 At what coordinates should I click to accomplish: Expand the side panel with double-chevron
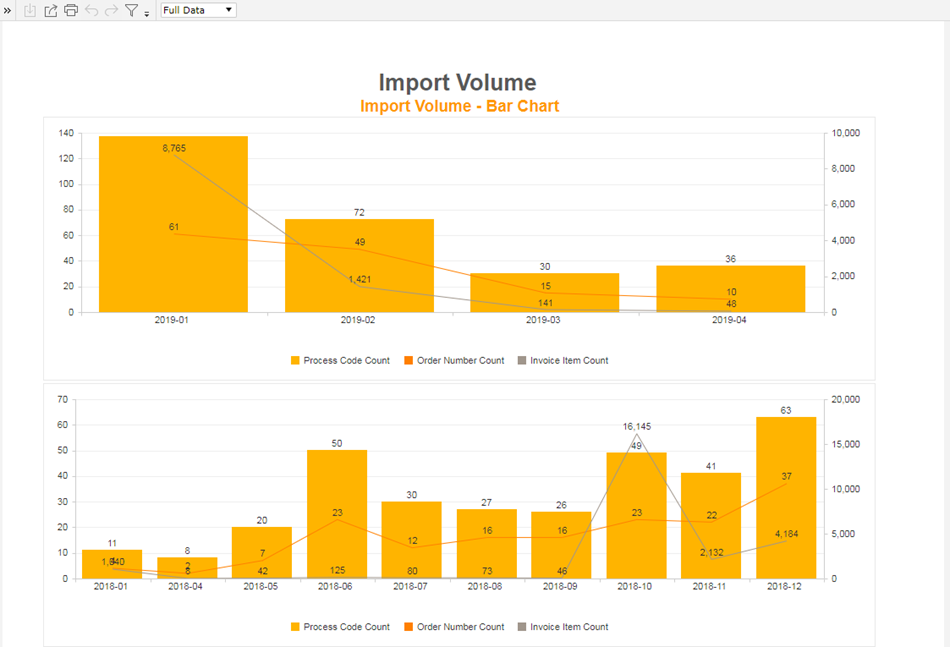[x=7, y=10]
